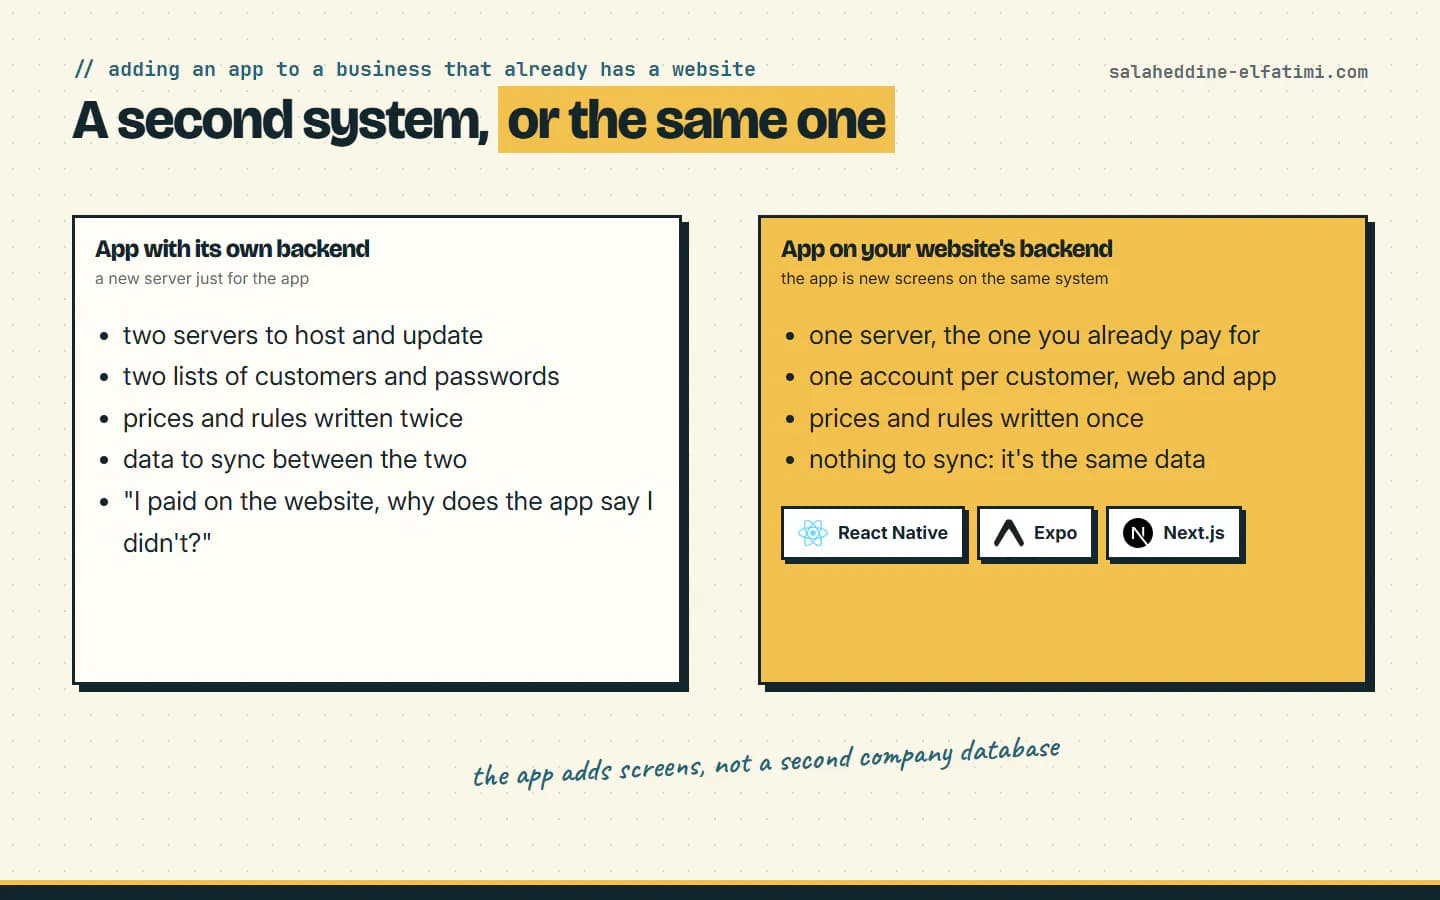
Task: Click 'data to sync between the two'
Action: (x=295, y=459)
